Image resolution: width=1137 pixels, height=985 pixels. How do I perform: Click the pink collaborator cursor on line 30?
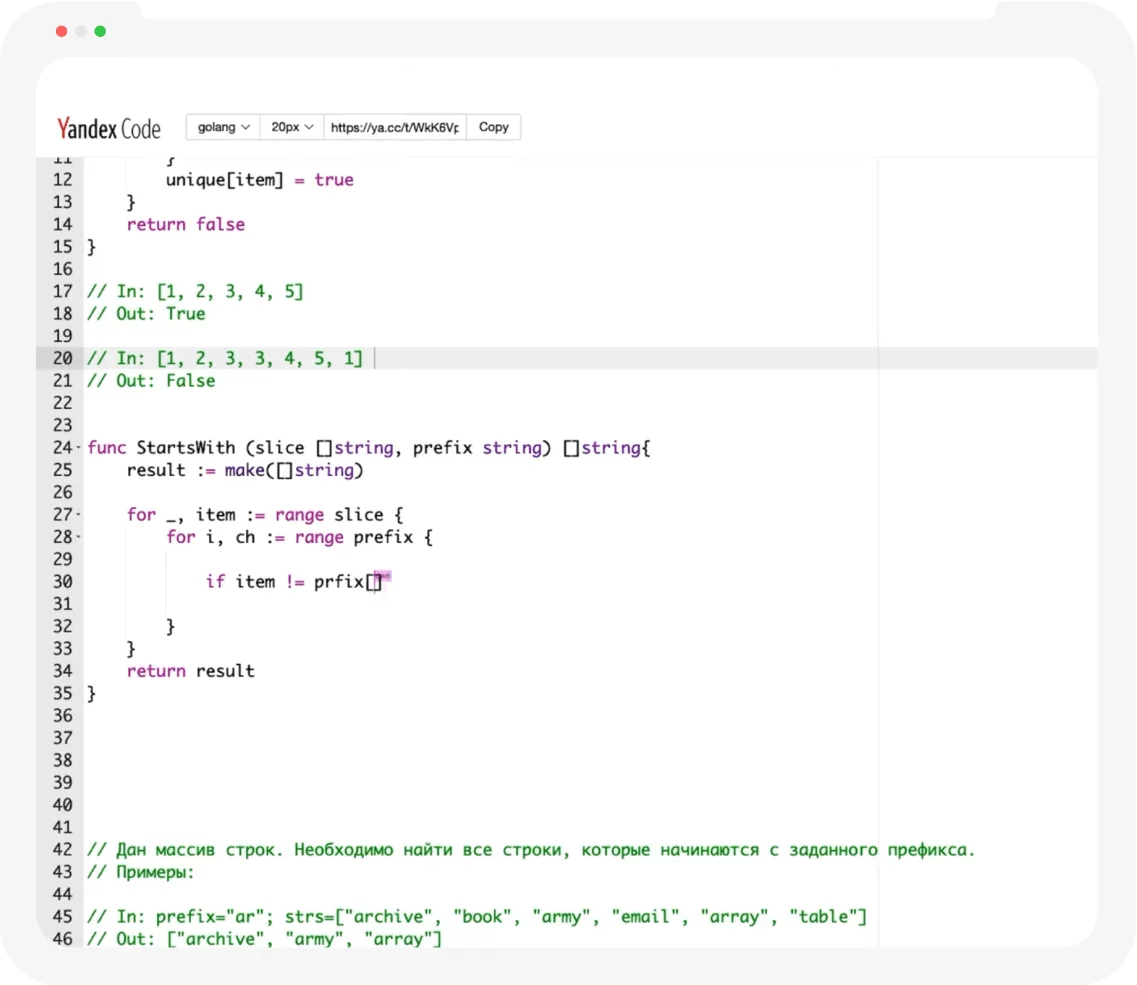(x=383, y=579)
